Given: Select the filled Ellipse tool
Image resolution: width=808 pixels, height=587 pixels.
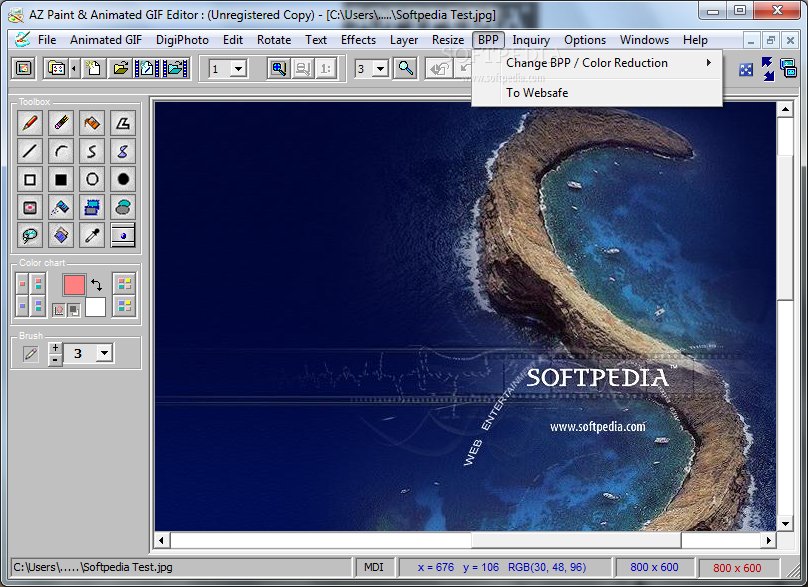Looking at the screenshot, I should tap(123, 179).
